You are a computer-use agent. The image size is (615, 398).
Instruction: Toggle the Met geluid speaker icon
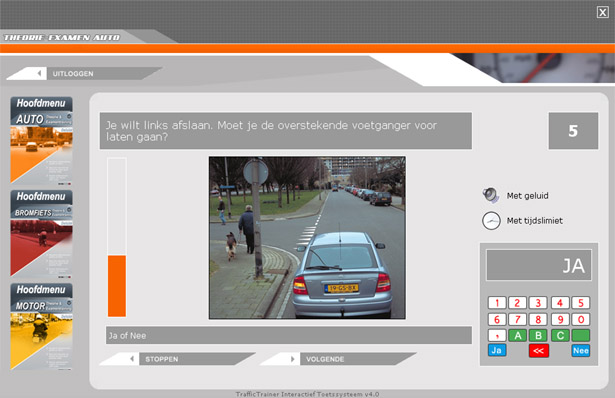[x=490, y=195]
